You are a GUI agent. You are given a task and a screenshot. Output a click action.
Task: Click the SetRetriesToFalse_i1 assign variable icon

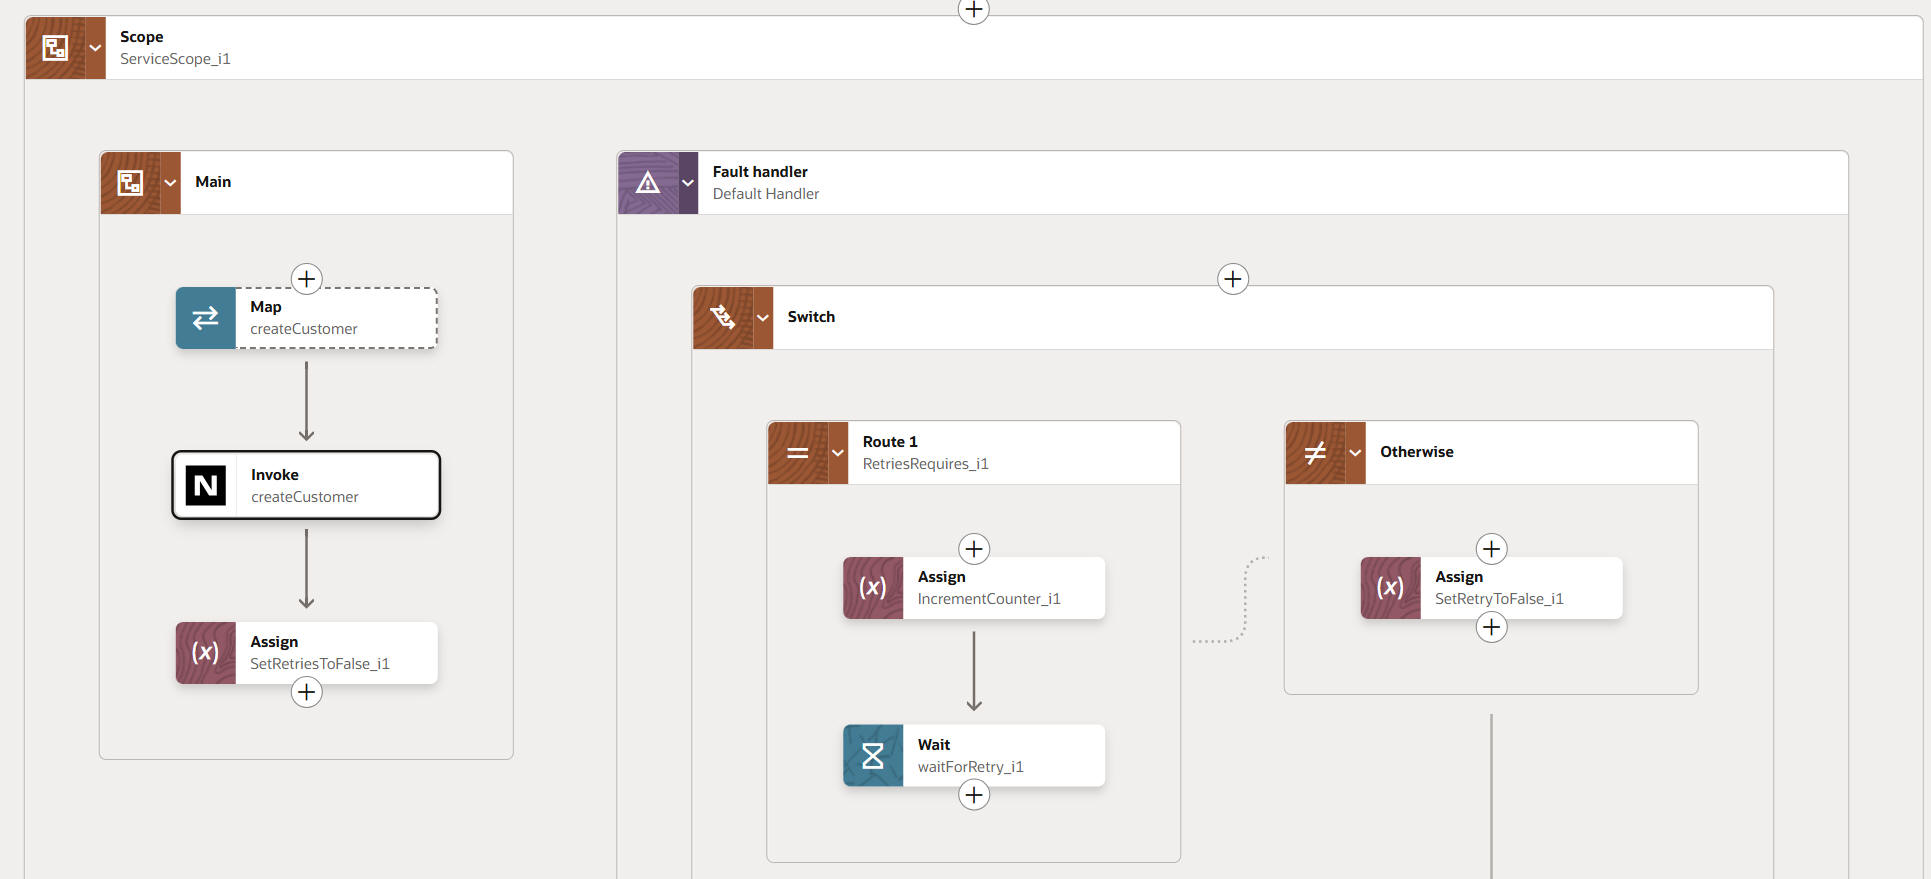point(205,653)
